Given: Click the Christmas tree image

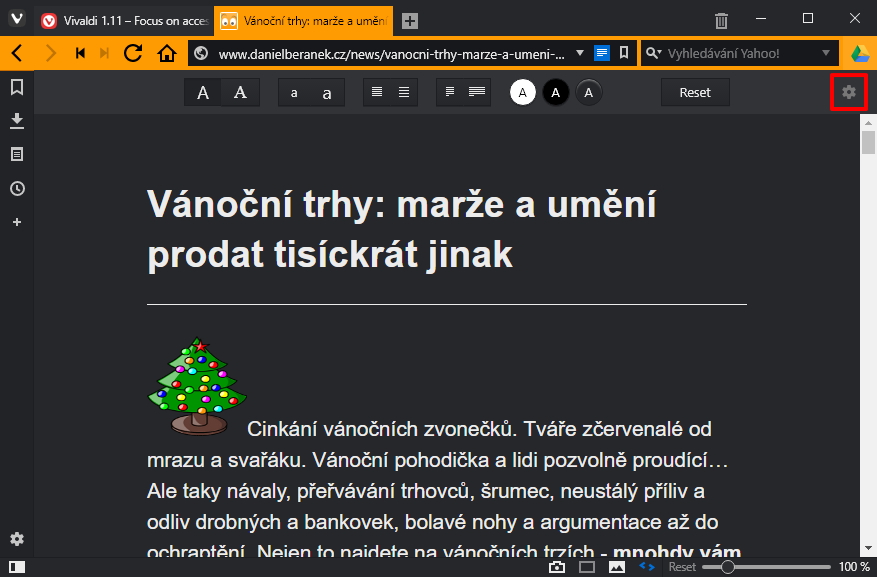Looking at the screenshot, I should coord(197,386).
